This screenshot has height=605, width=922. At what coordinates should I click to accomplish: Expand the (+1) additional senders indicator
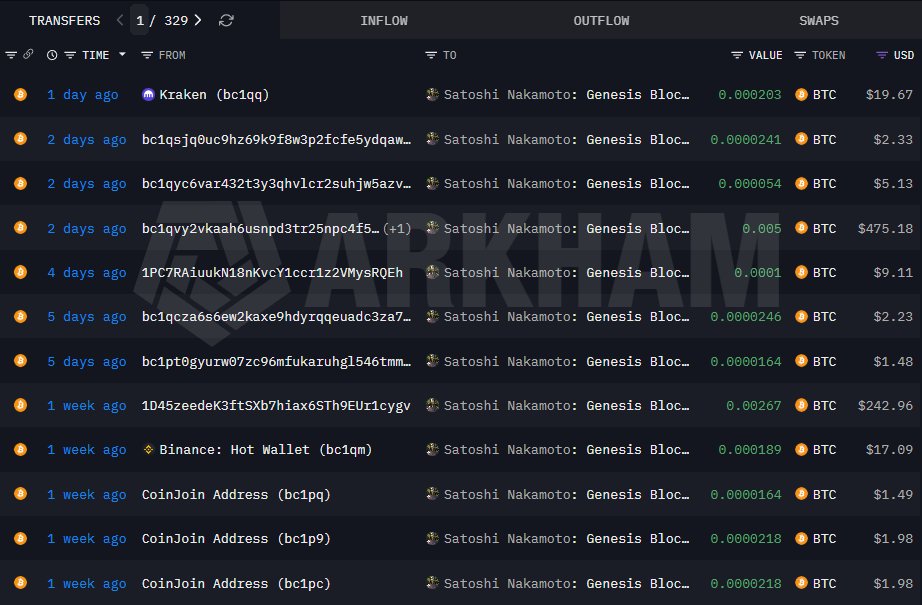pyautogui.click(x=397, y=228)
